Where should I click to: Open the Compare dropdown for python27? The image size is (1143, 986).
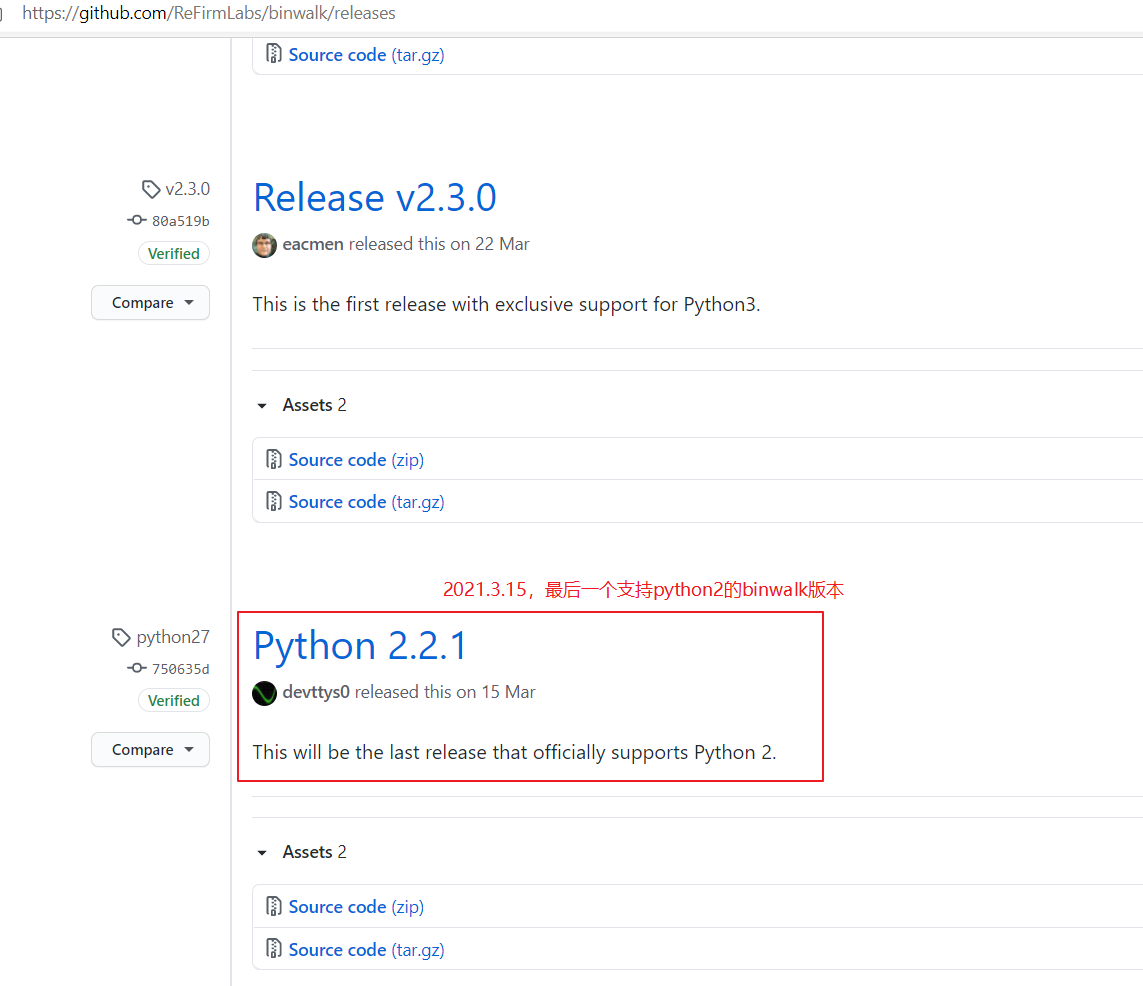click(x=150, y=750)
